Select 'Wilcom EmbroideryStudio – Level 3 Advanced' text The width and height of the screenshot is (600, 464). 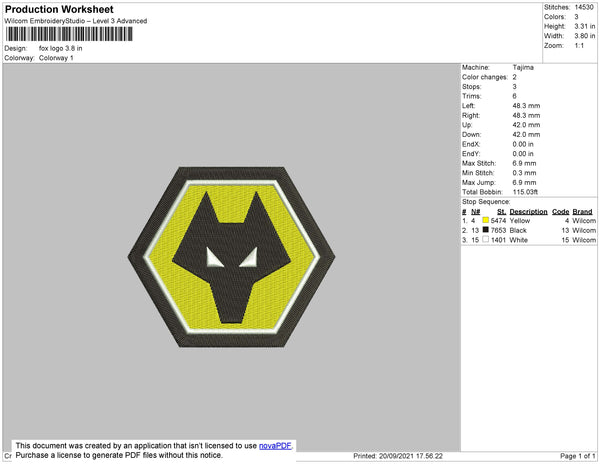click(x=76, y=21)
